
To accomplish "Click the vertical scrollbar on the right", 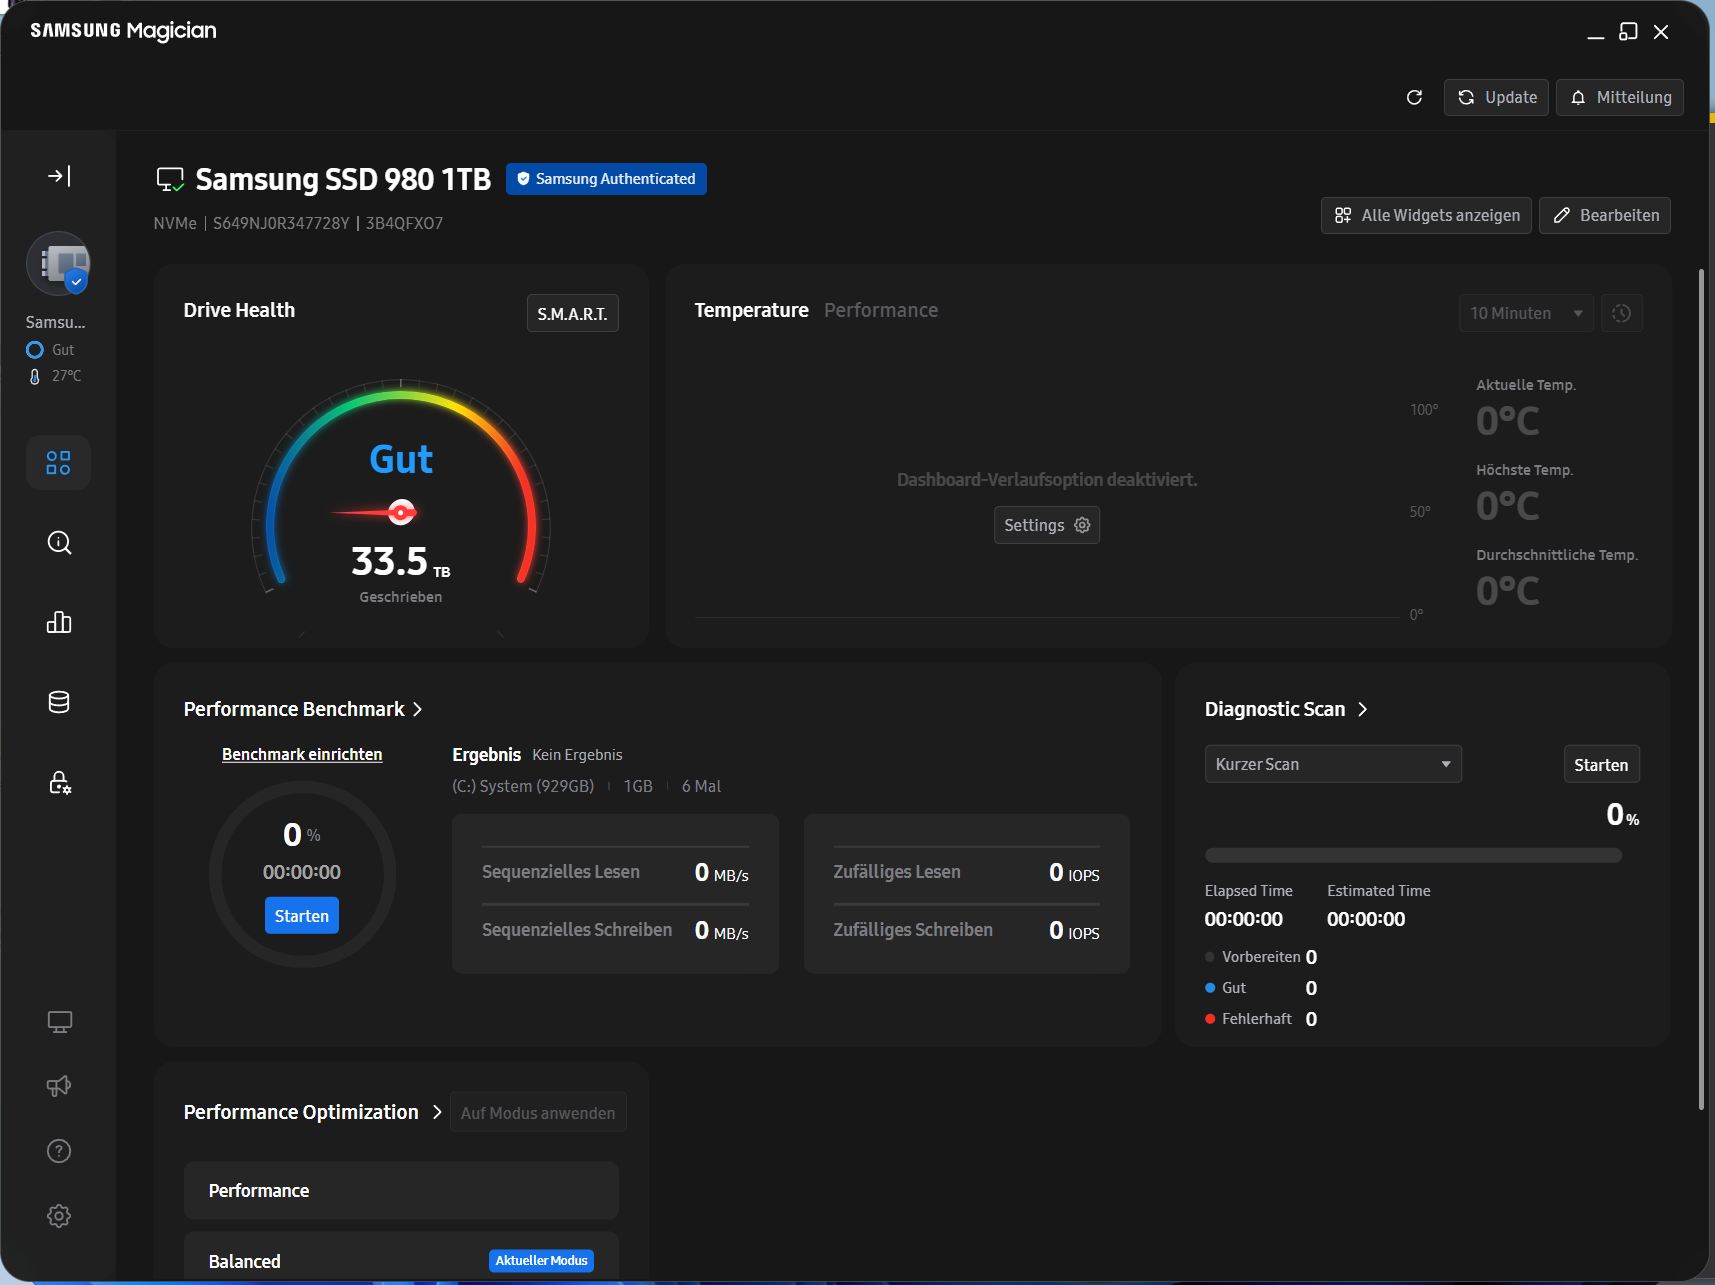I will point(1701,690).
